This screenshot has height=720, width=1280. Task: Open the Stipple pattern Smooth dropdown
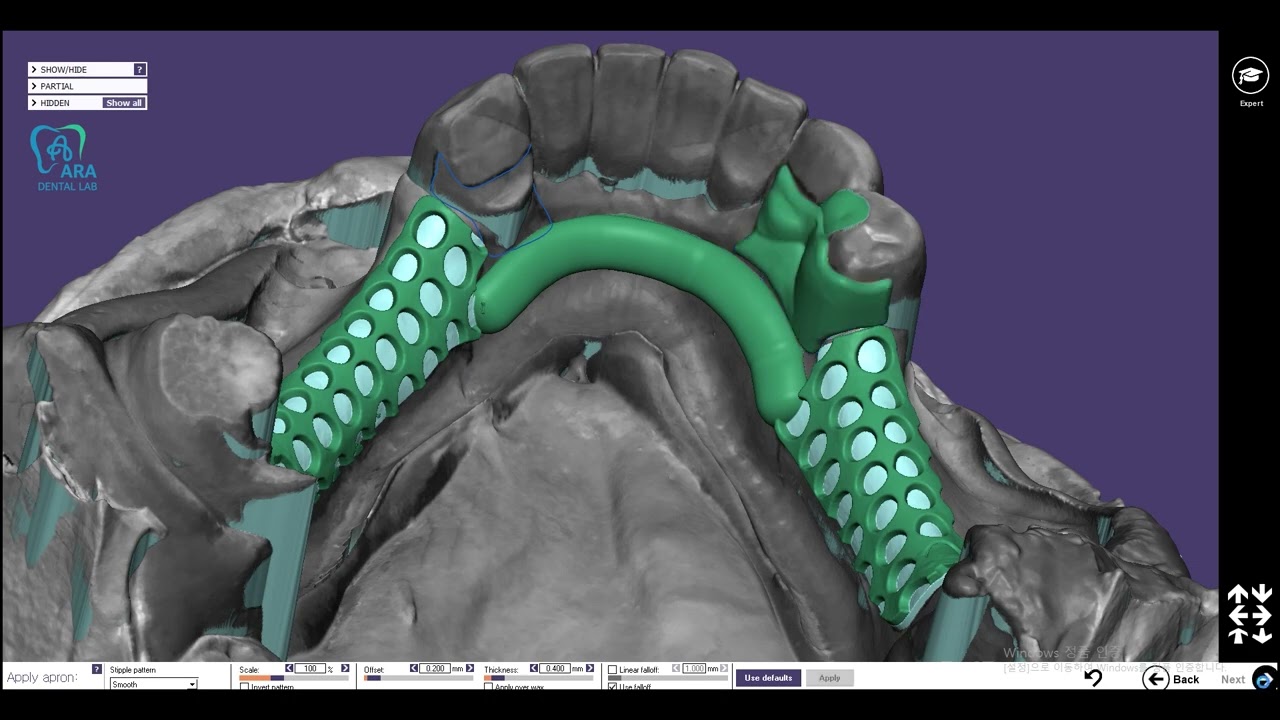(153, 684)
